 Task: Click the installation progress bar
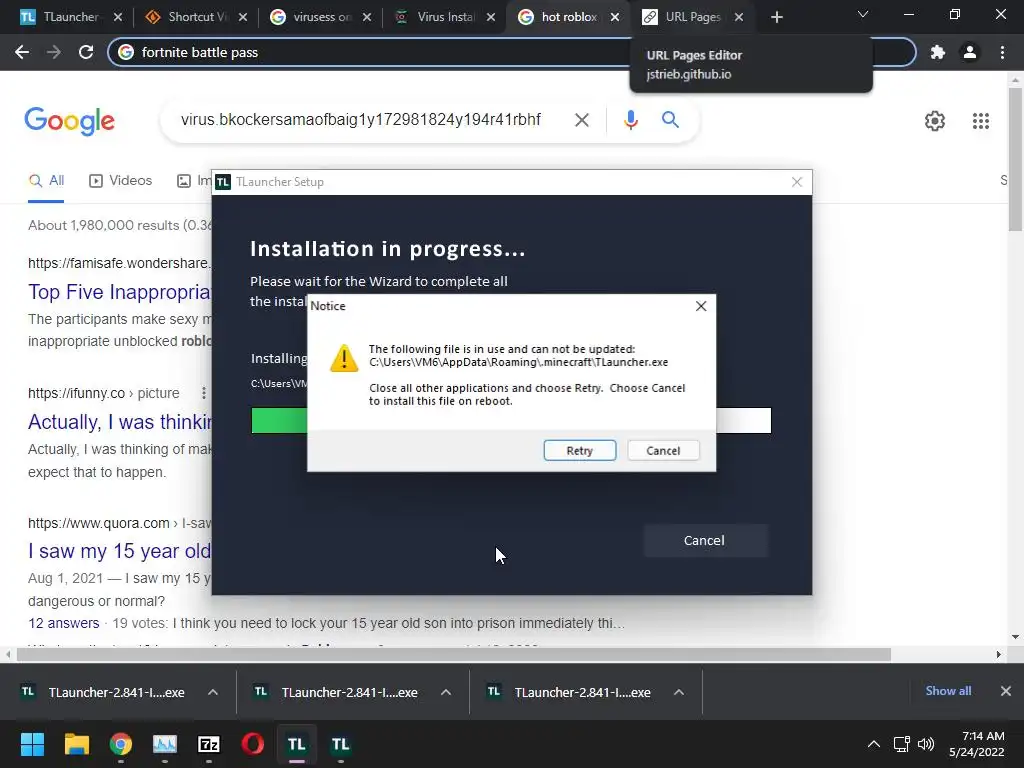(511, 421)
